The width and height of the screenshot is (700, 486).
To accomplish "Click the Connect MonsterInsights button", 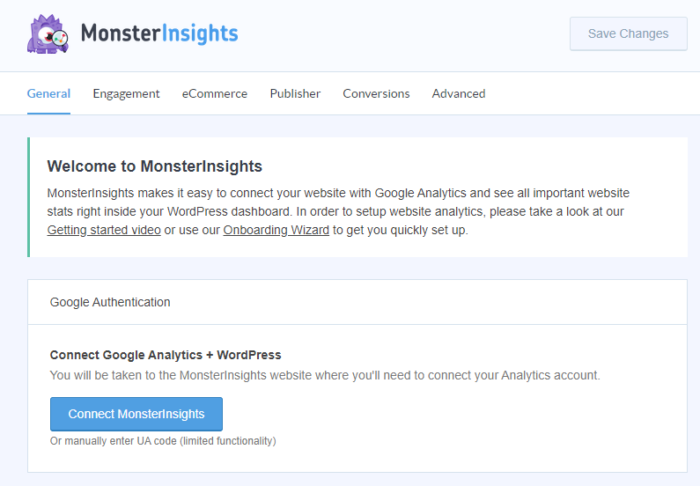I will point(136,414).
